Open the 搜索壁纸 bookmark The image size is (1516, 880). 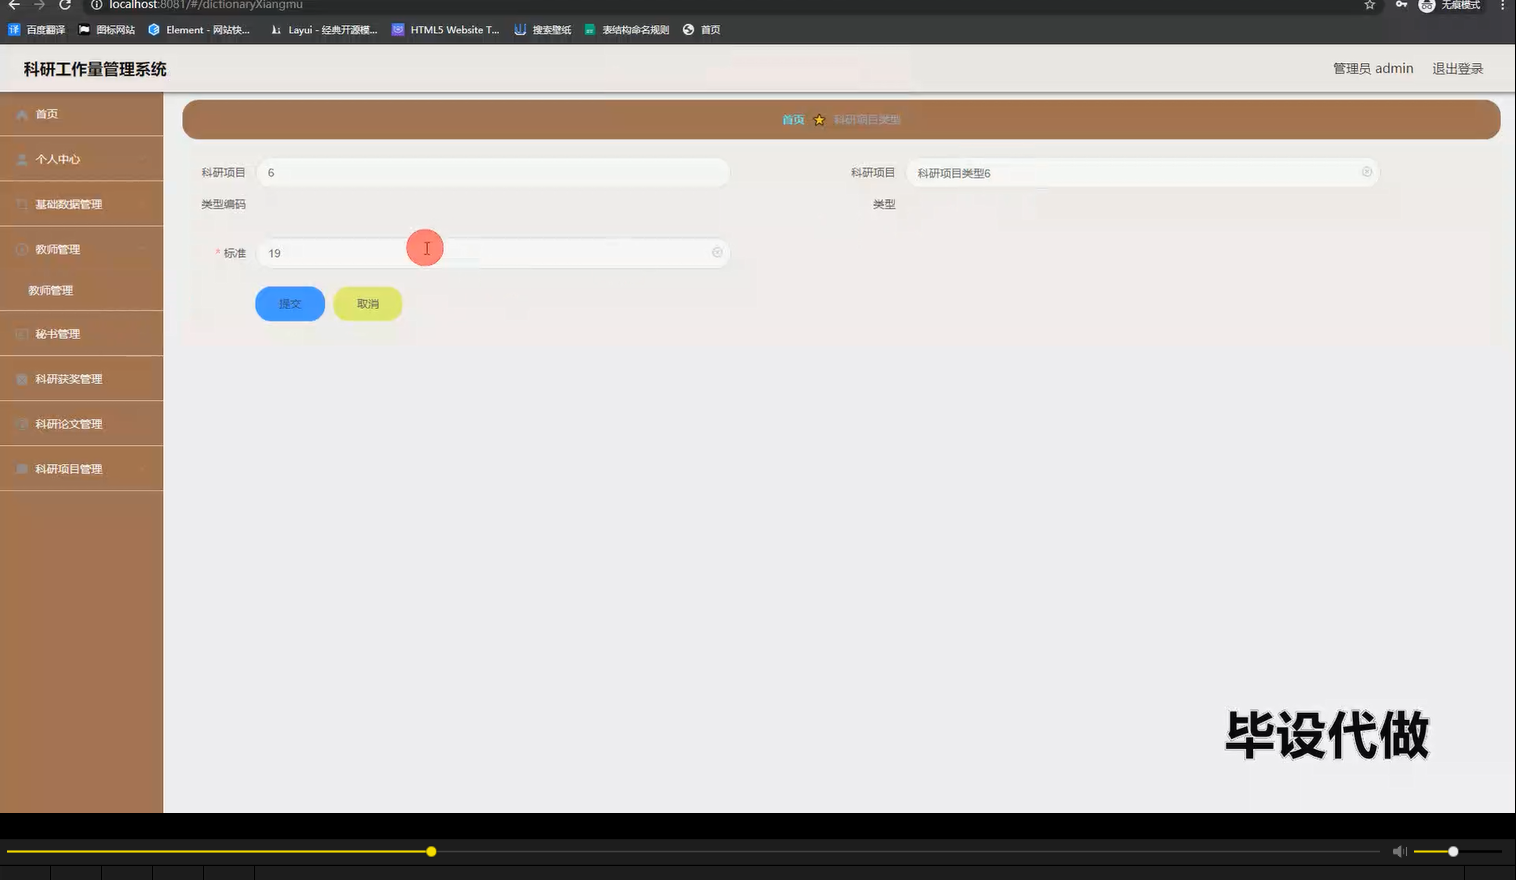click(543, 30)
